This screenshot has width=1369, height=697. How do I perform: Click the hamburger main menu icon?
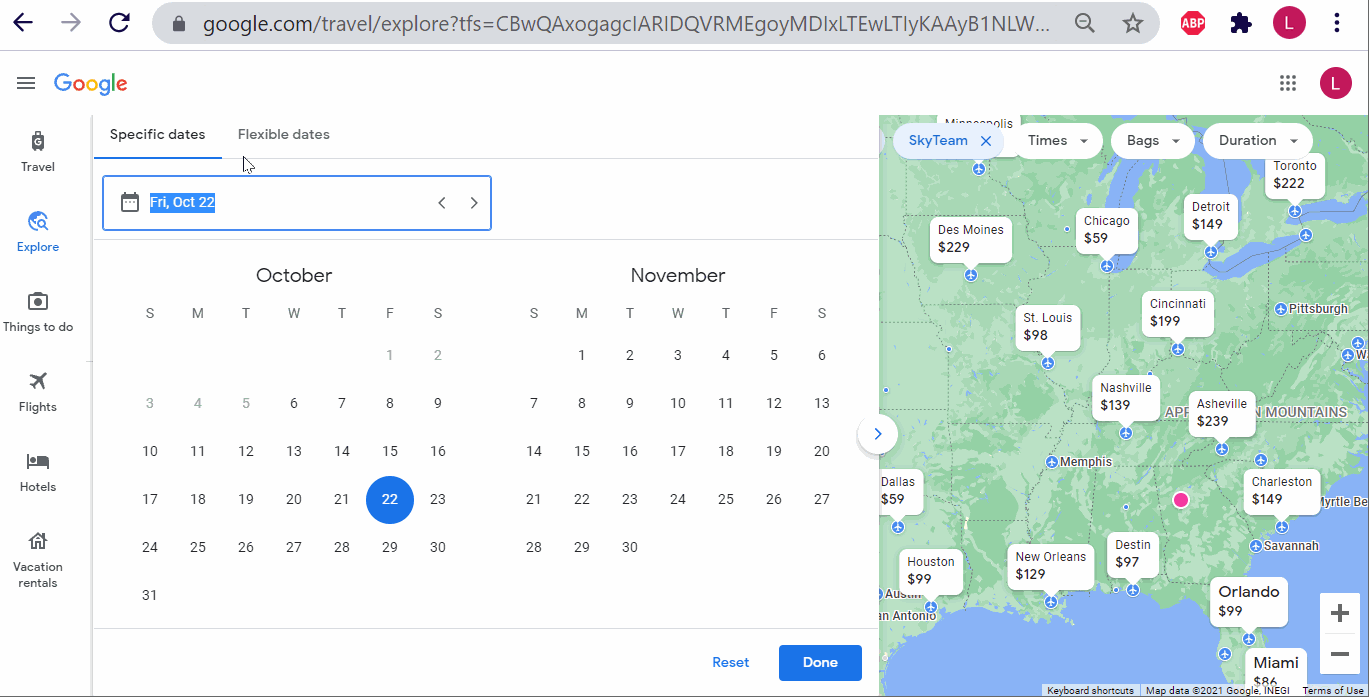(26, 83)
